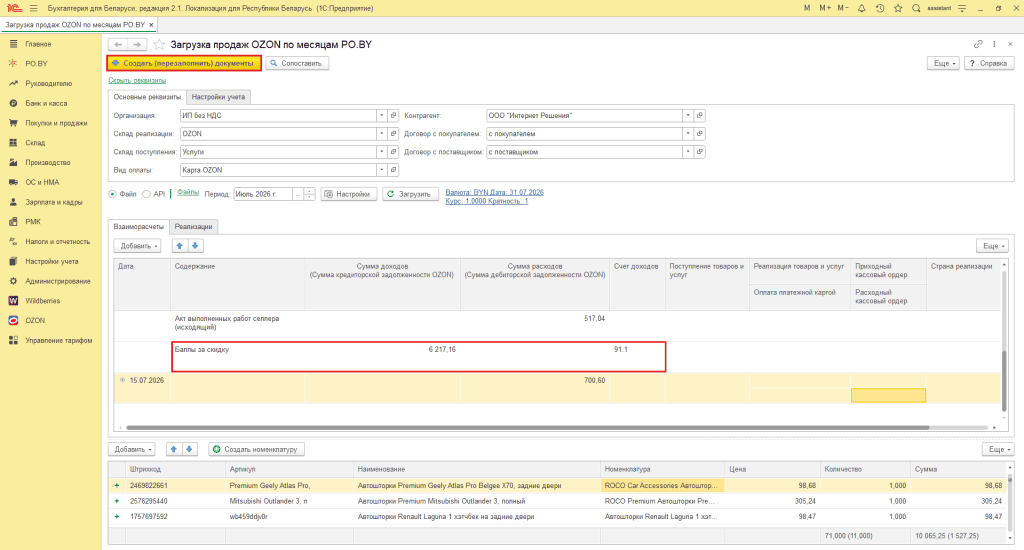Expand the Склад поступления dropdown
Screen dimensions: 1024x550
click(381, 152)
